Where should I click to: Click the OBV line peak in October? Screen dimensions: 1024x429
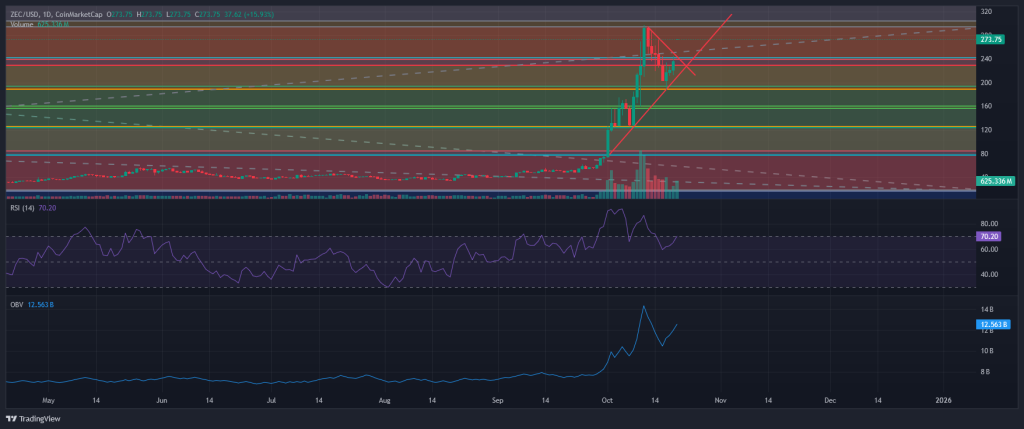point(644,307)
